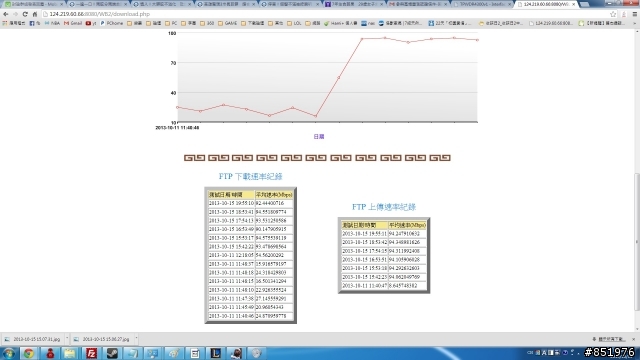The image size is (640, 360).
Task: Click the FTP 下載速率紀錄 heading
Action: click(x=250, y=176)
